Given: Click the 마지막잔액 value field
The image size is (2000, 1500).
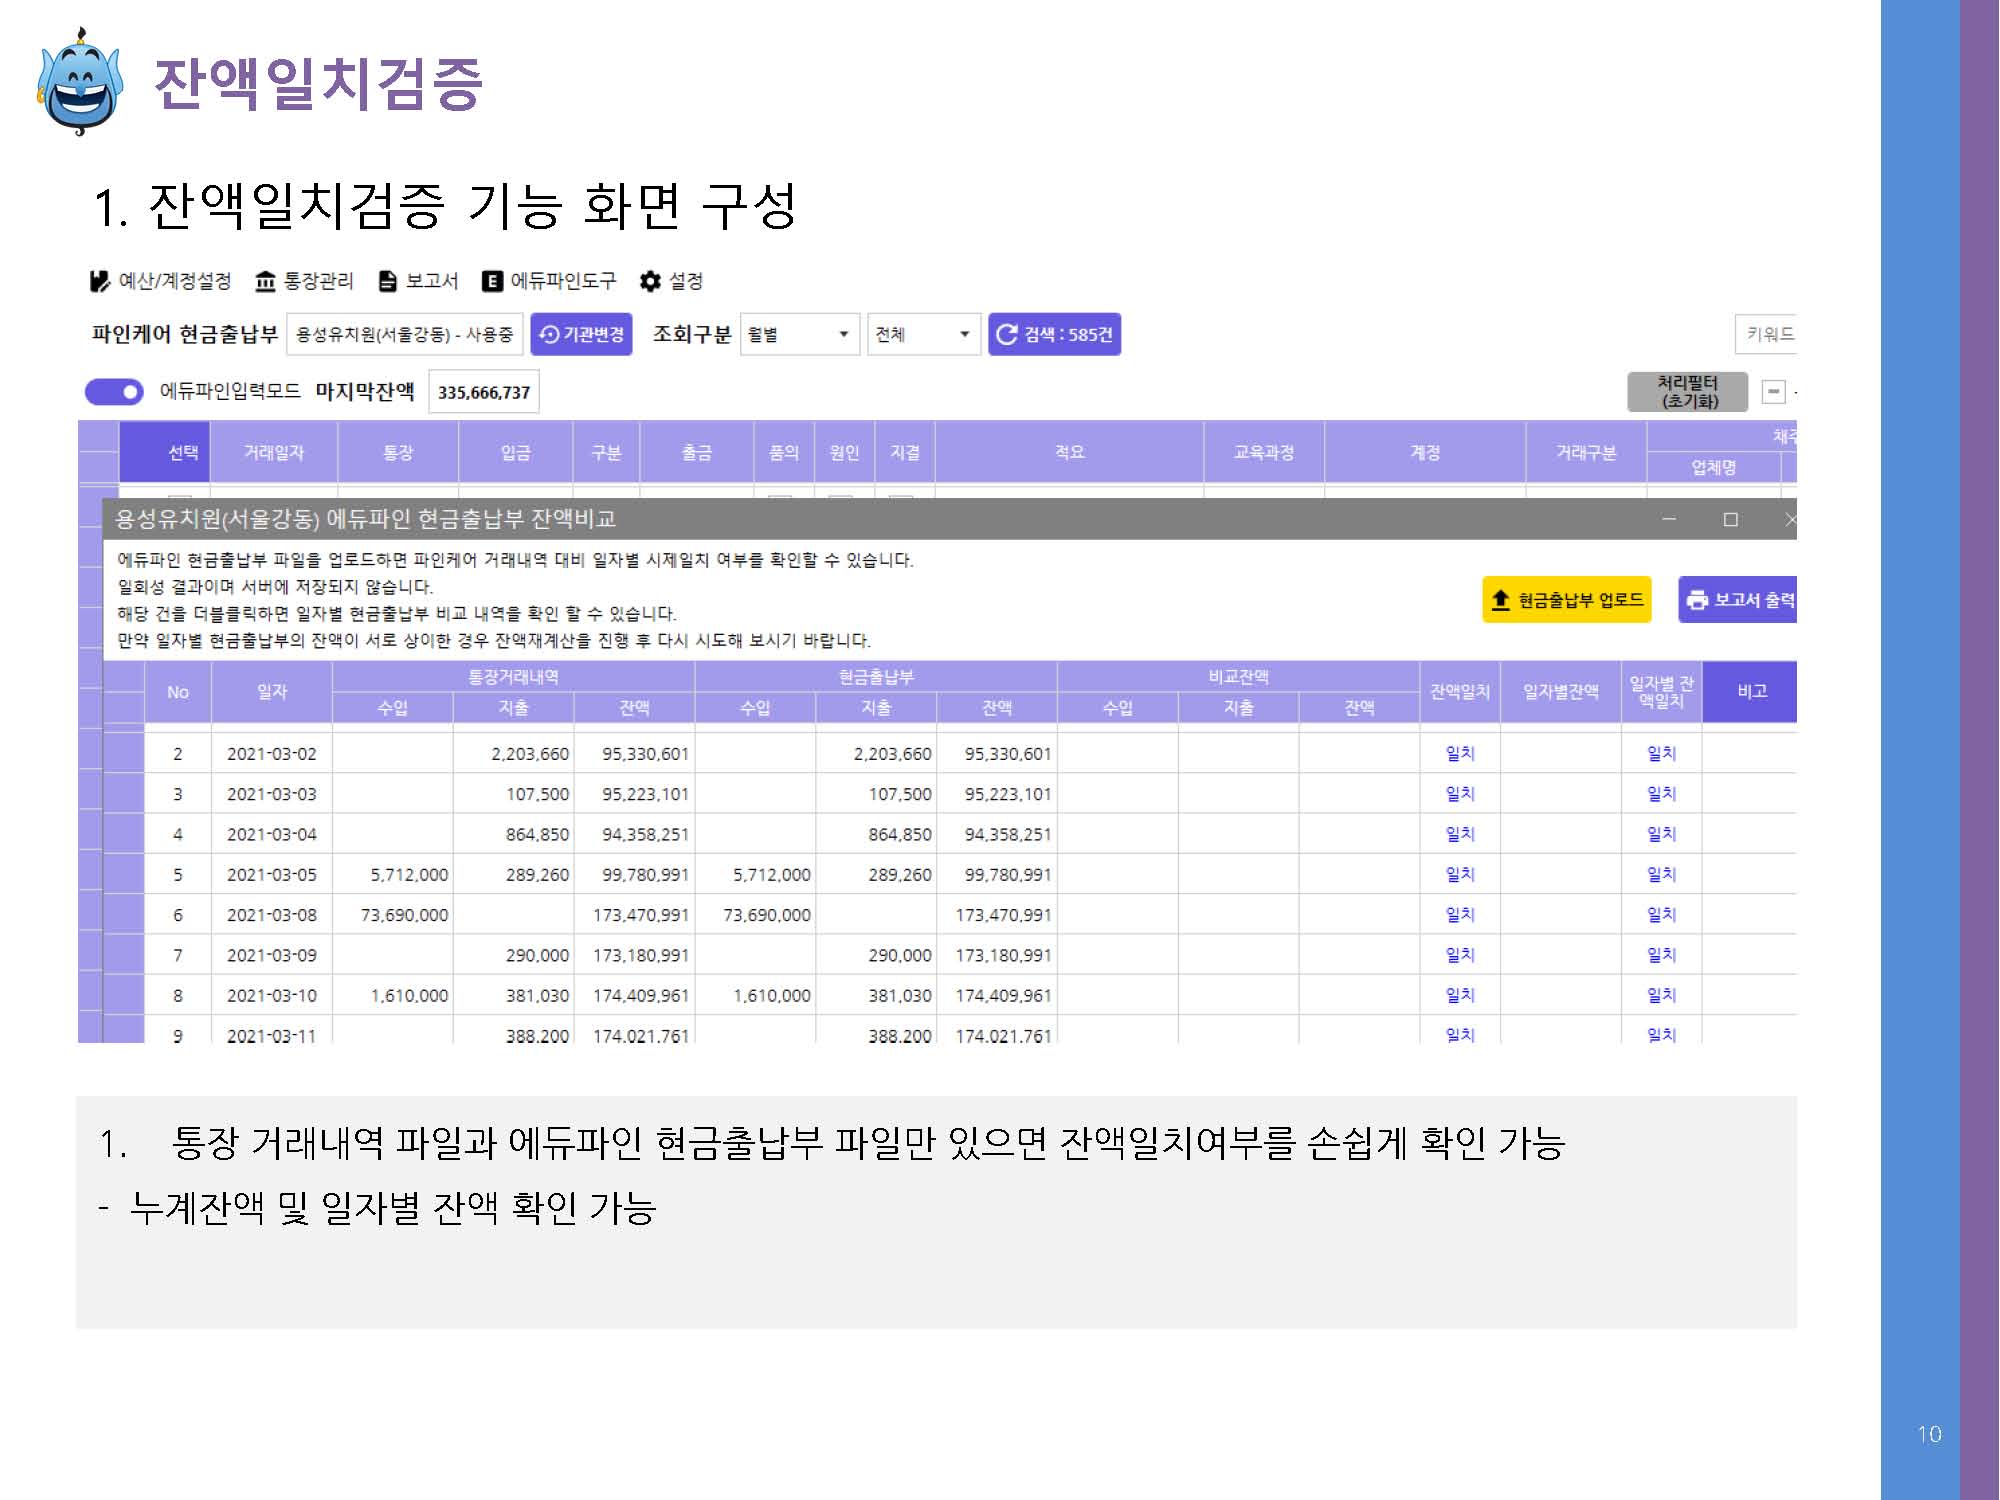Looking at the screenshot, I should [x=484, y=392].
